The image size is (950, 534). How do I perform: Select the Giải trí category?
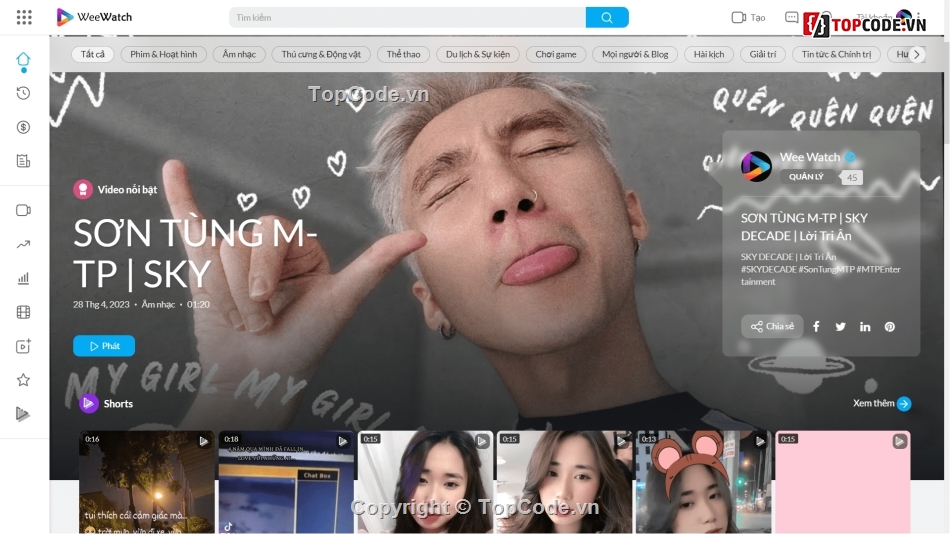[763, 55]
